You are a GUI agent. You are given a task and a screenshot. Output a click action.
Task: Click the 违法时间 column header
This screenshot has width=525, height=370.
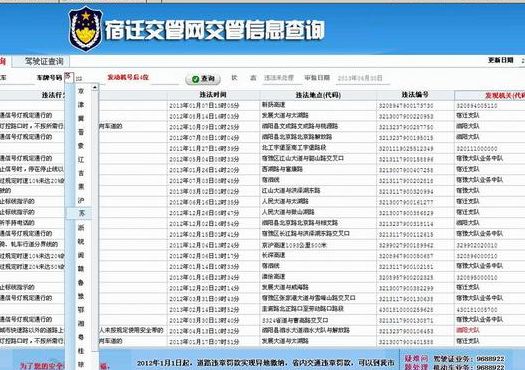point(213,95)
